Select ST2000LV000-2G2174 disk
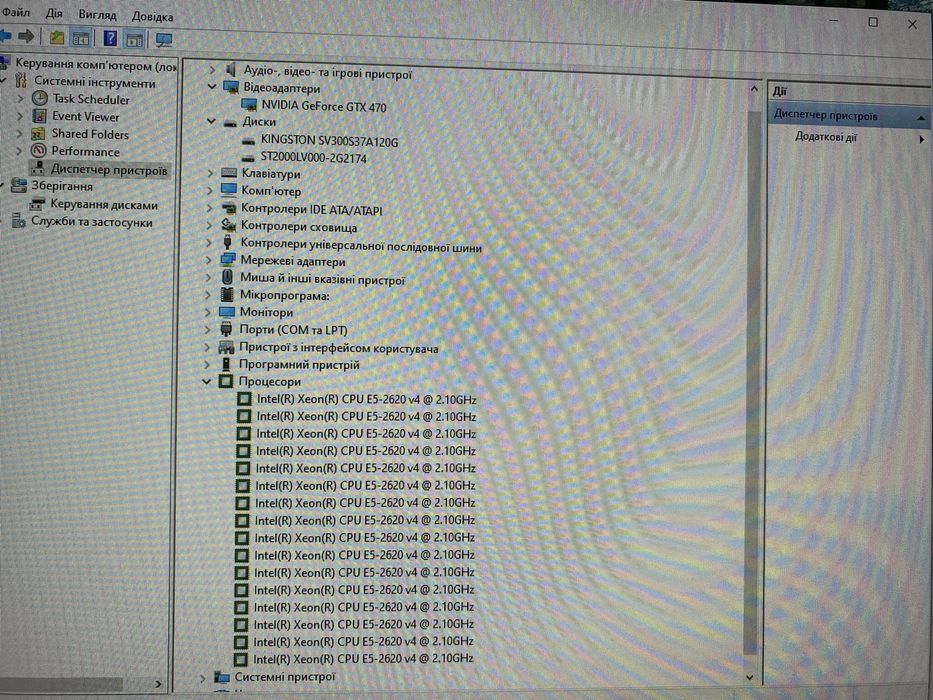The height and width of the screenshot is (700, 933). pyautogui.click(x=313, y=158)
